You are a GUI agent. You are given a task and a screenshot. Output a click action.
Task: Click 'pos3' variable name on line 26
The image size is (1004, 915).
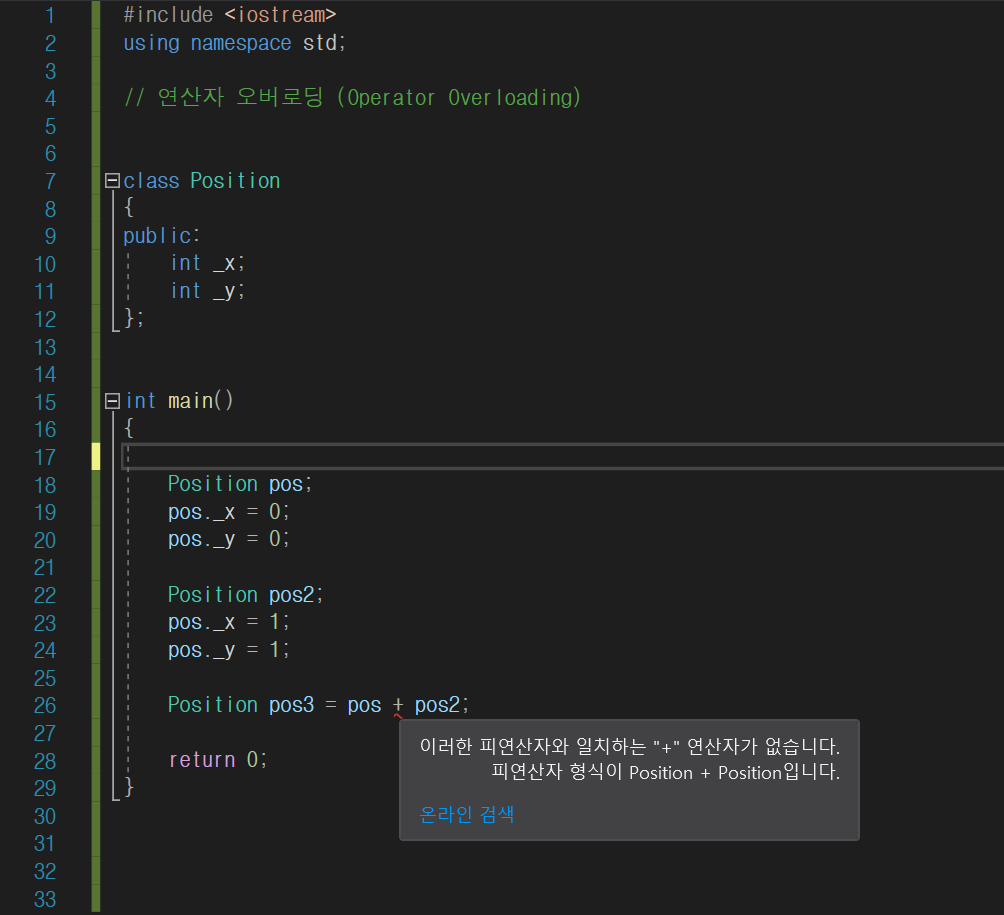291,705
